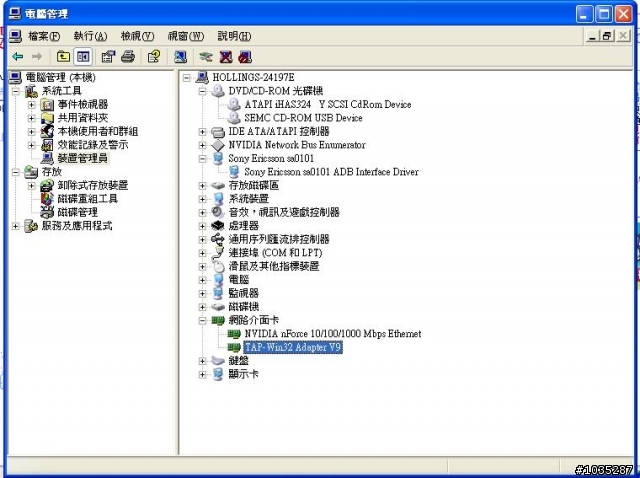
Task: Toggle the Show/Hide console tree icon
Action: point(83,57)
